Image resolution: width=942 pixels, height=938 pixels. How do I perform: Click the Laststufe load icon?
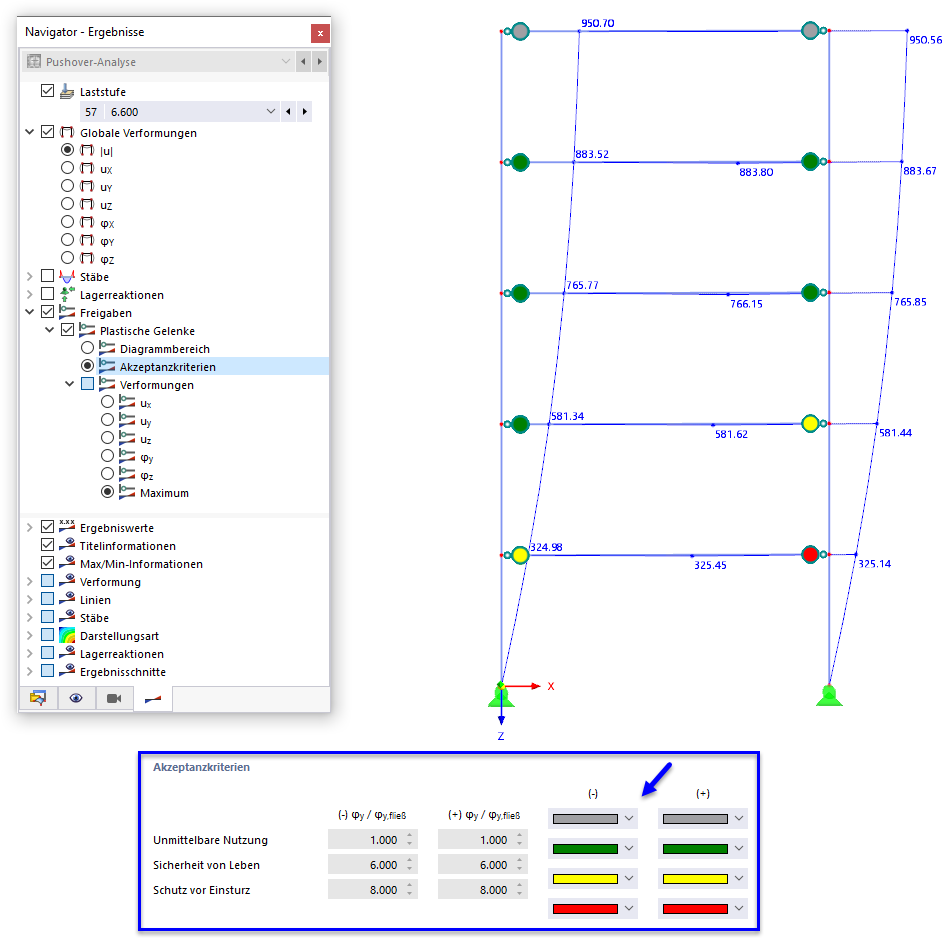(x=67, y=91)
